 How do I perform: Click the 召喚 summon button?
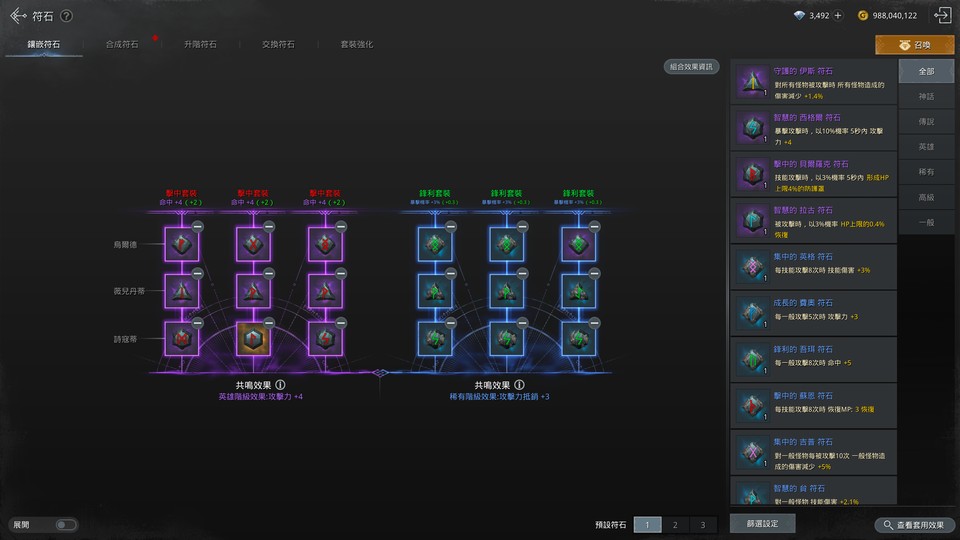[914, 45]
